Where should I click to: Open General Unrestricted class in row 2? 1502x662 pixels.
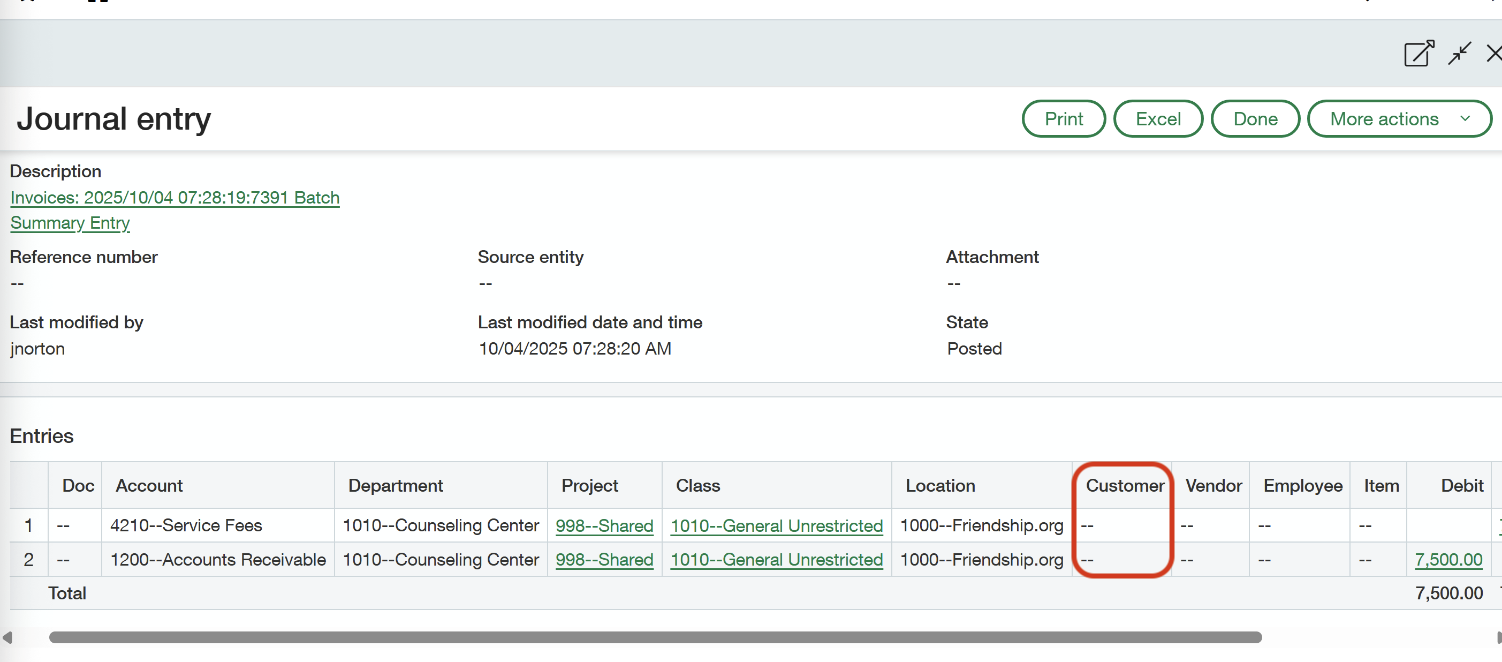pos(776,560)
